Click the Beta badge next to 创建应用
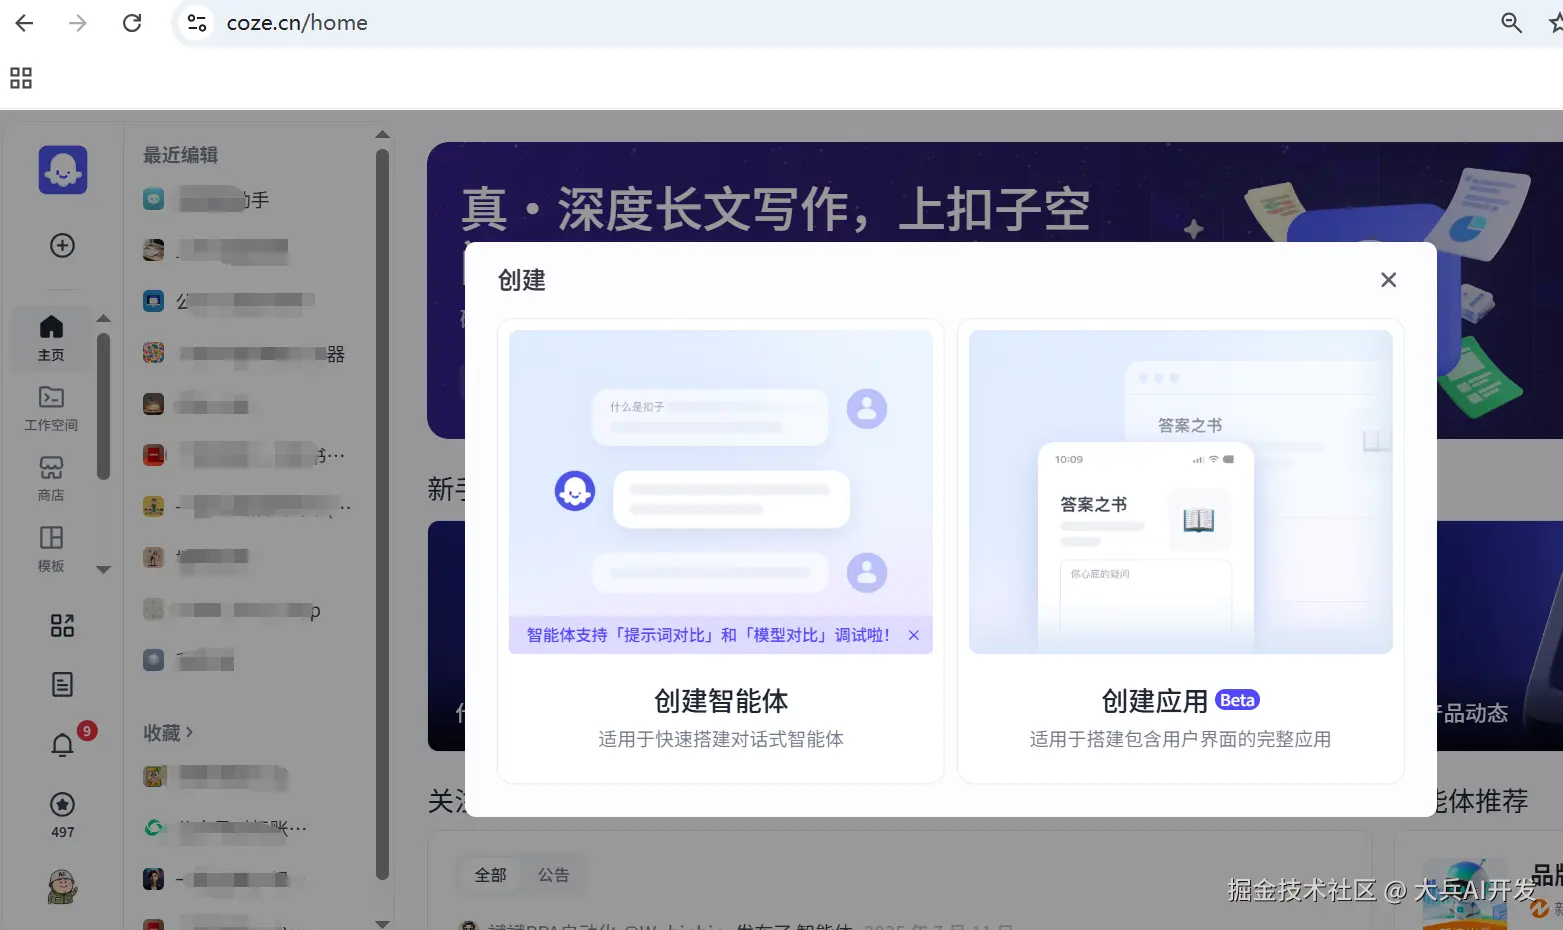The width and height of the screenshot is (1563, 930). [x=1237, y=701]
